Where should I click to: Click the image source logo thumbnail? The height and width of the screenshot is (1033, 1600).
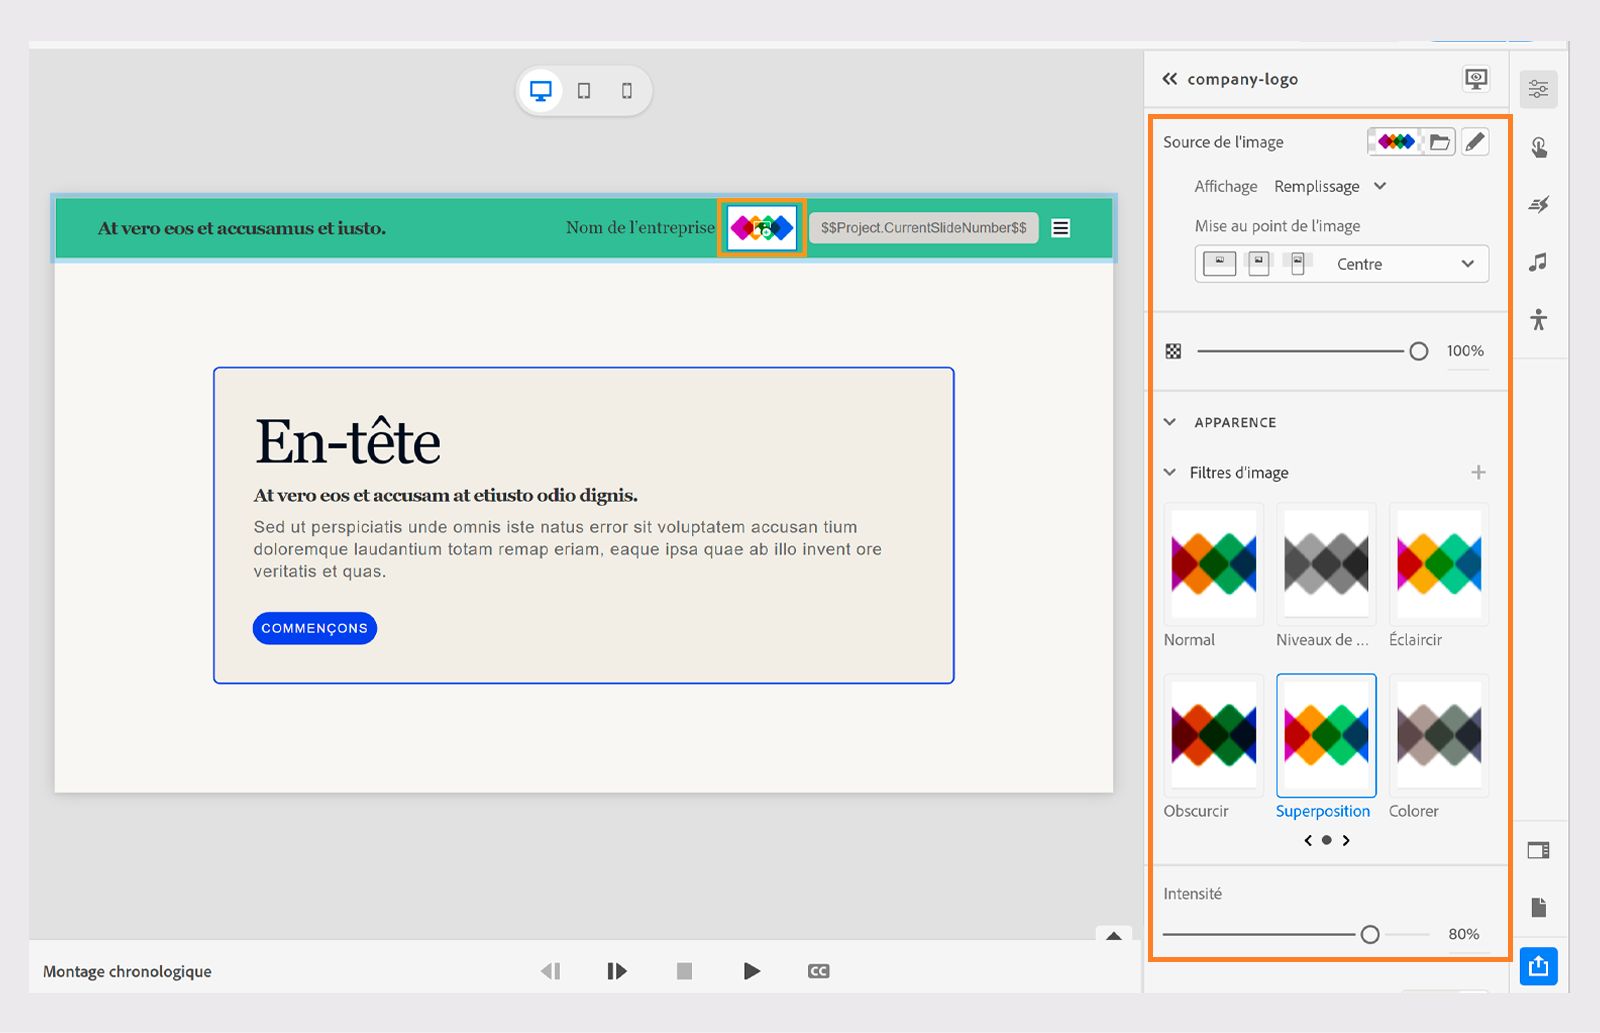pyautogui.click(x=1396, y=142)
